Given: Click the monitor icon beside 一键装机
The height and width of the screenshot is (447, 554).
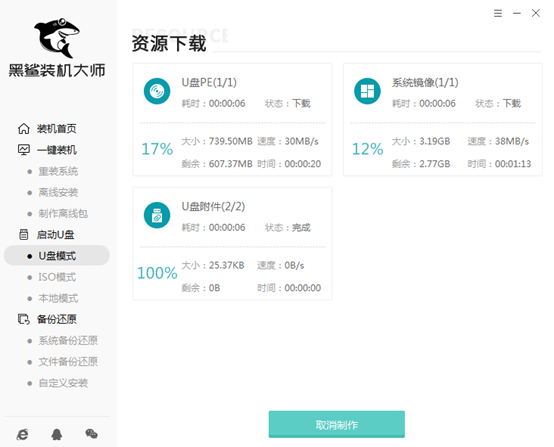Looking at the screenshot, I should coord(24,150).
